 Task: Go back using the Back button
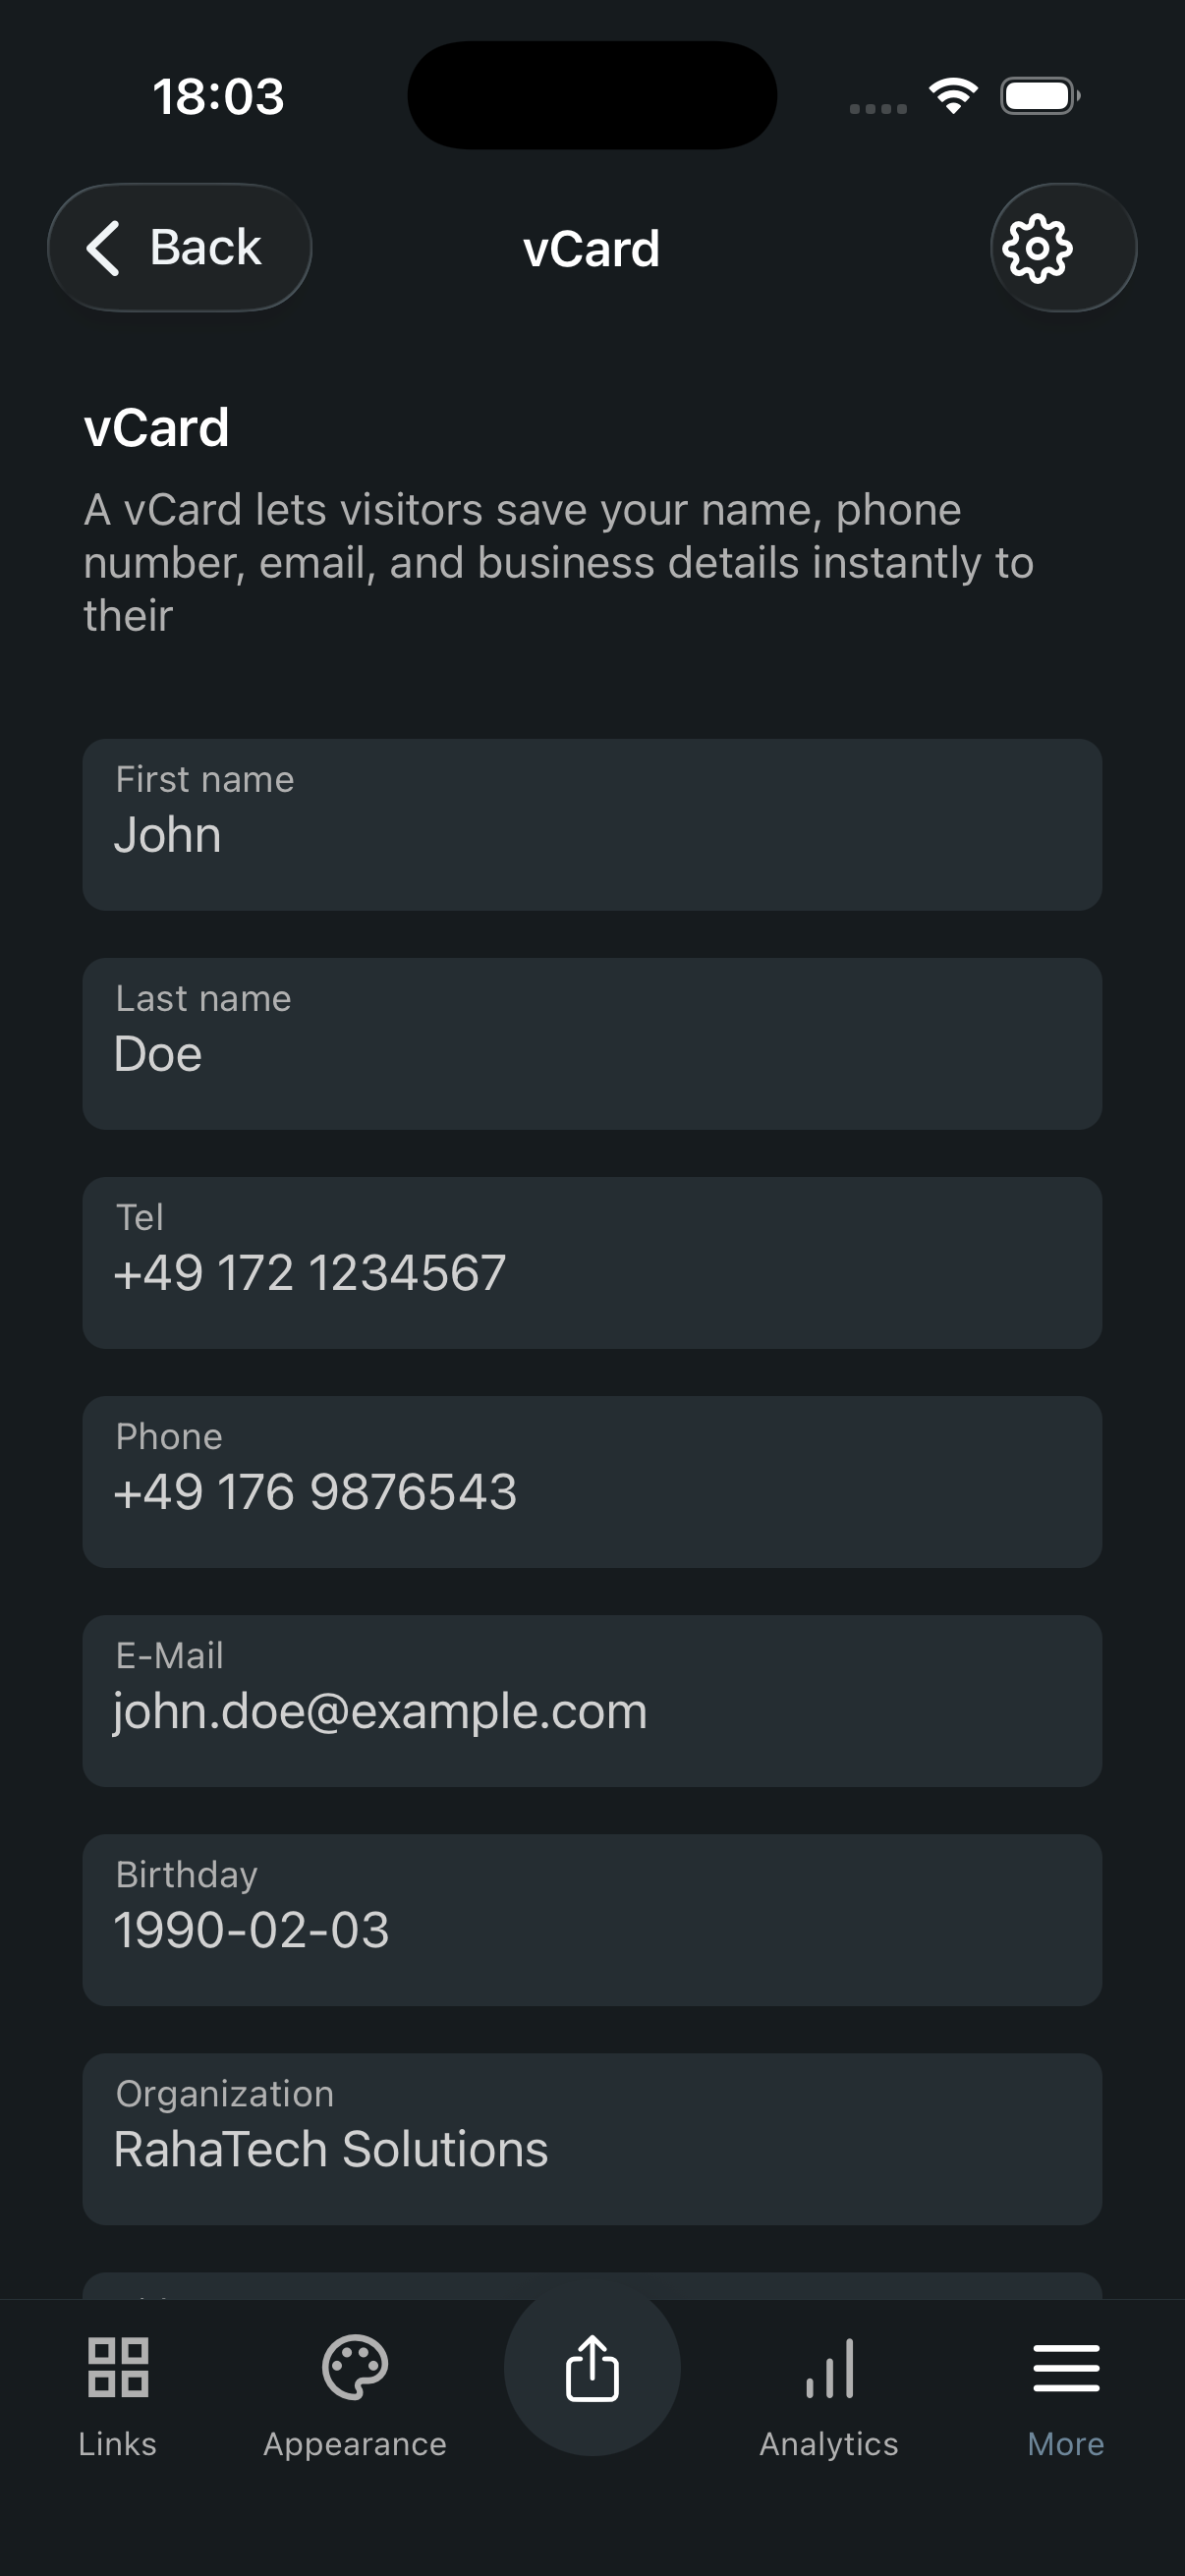pos(180,248)
